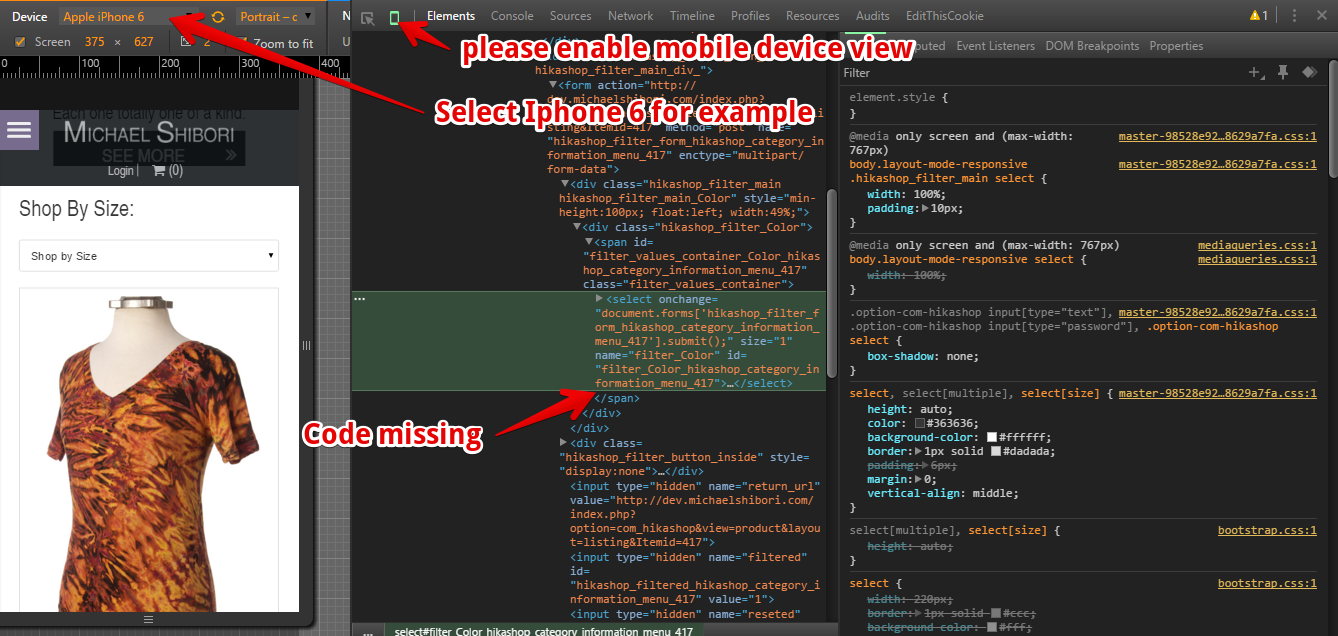
Task: Open the hamburger menu on the mobile site
Action: 19,130
